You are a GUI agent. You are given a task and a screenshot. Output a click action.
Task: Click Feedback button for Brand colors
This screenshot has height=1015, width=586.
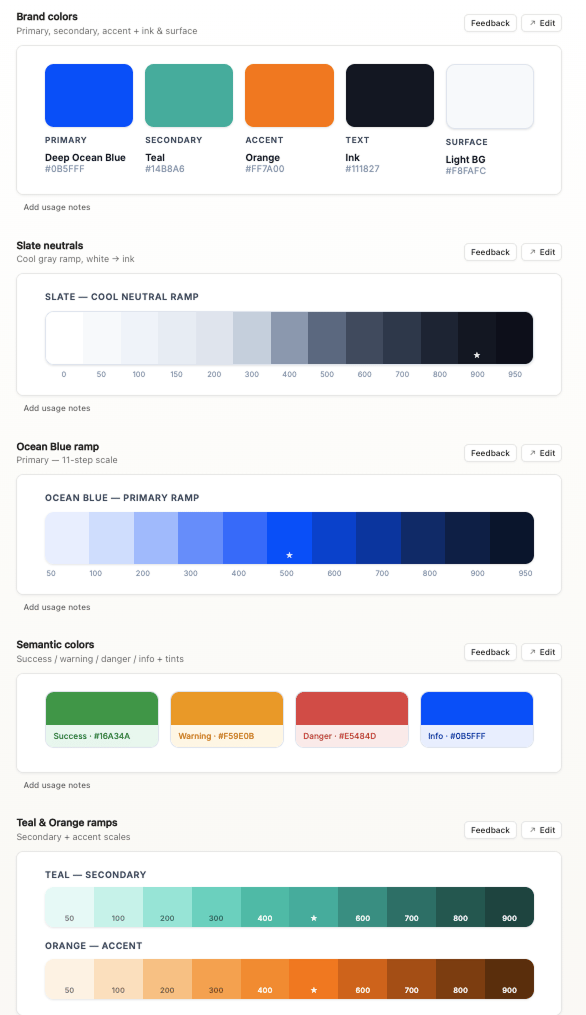point(490,23)
